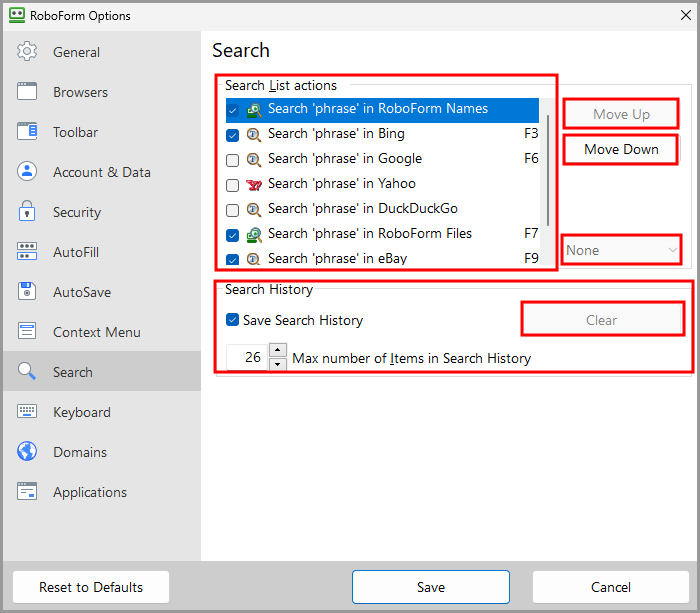The width and height of the screenshot is (700, 613).
Task: Enable the Search in Yahoo checkbox
Action: [233, 185]
